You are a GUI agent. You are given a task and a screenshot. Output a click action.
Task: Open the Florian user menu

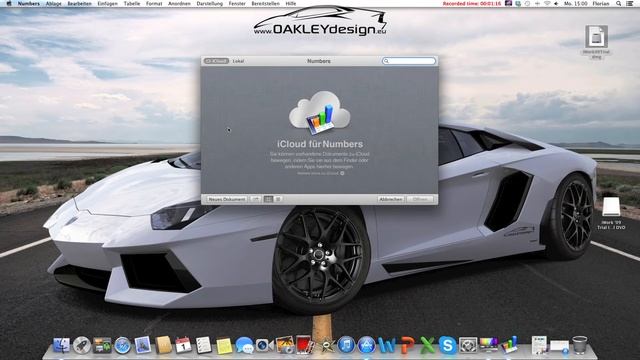pyautogui.click(x=600, y=3)
